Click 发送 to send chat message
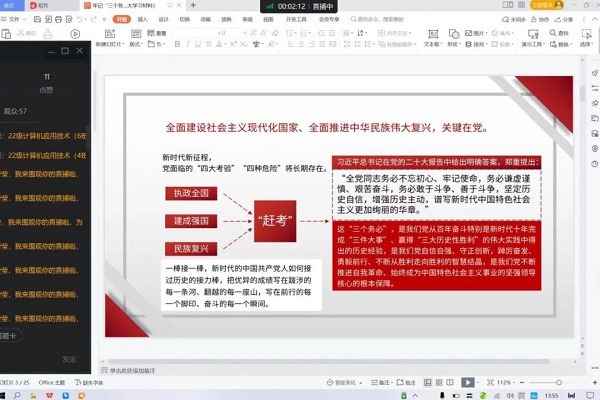600x400 pixels. click(x=69, y=359)
